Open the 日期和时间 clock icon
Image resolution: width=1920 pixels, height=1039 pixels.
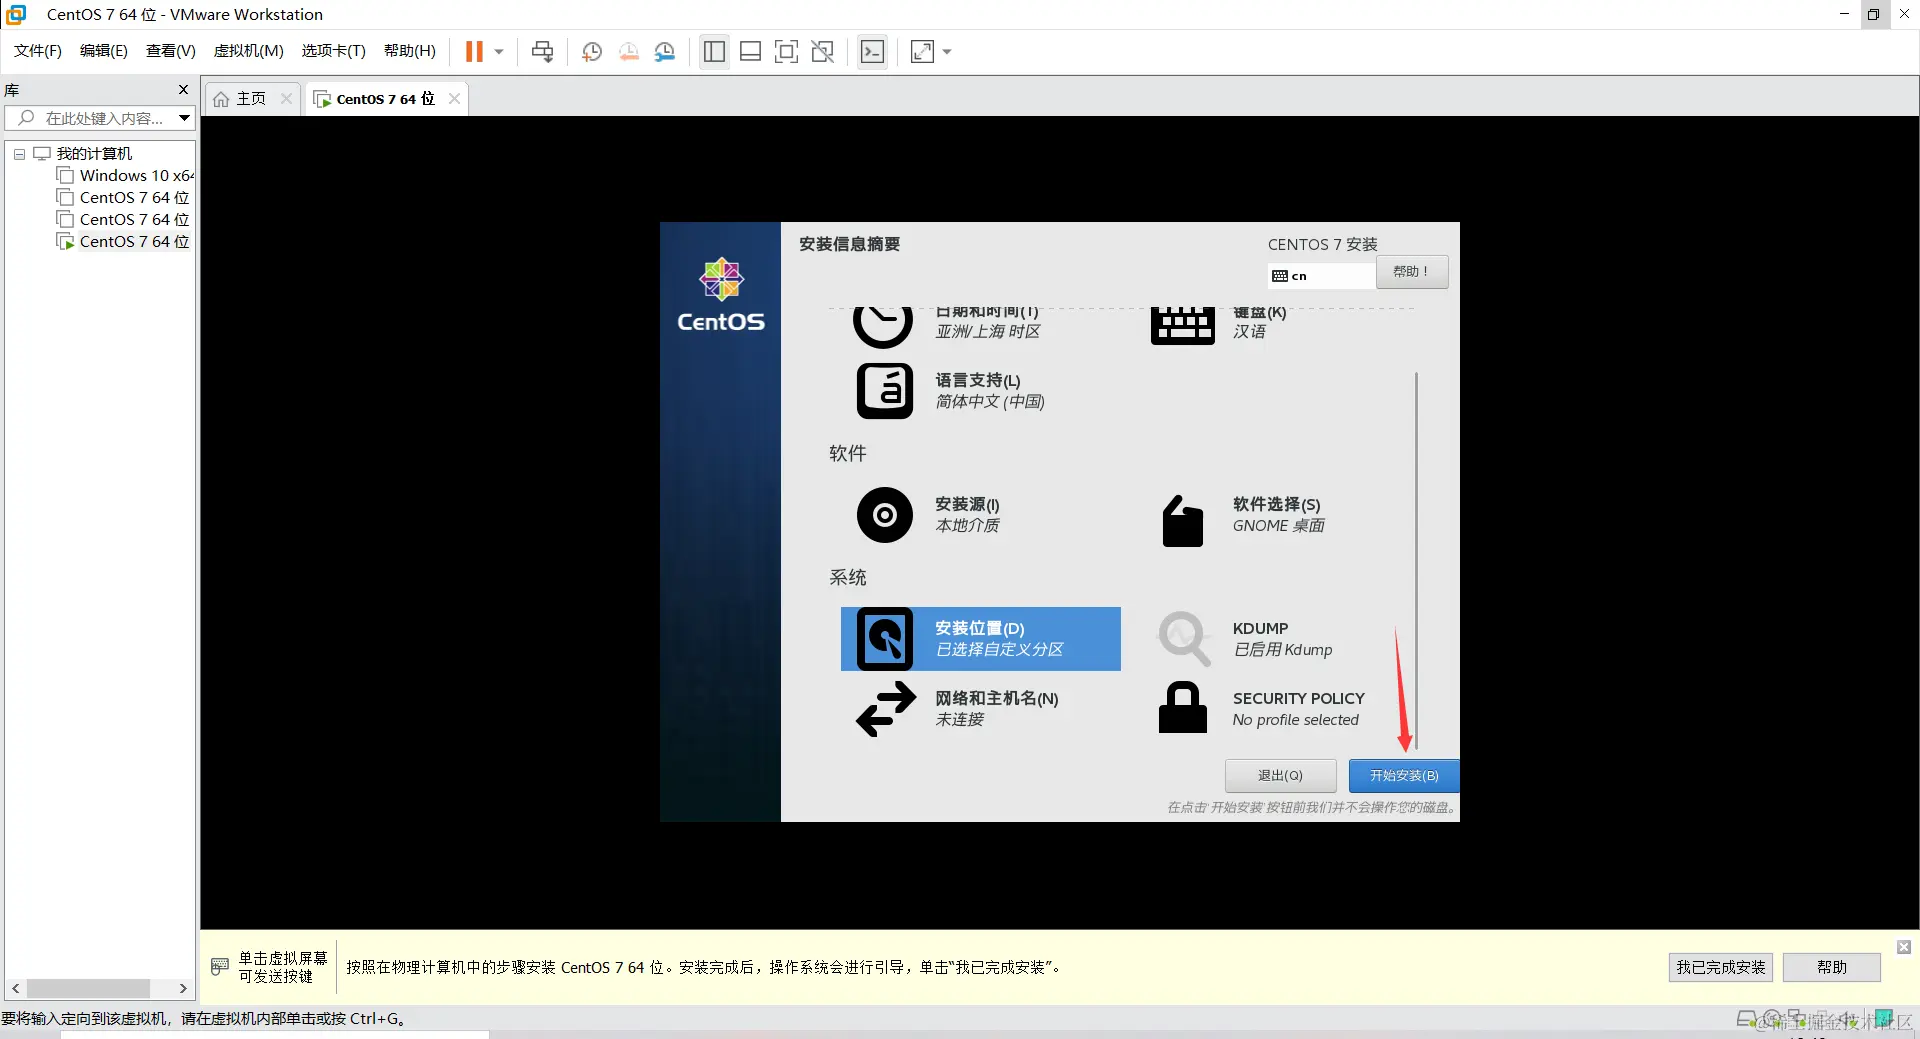coord(883,326)
